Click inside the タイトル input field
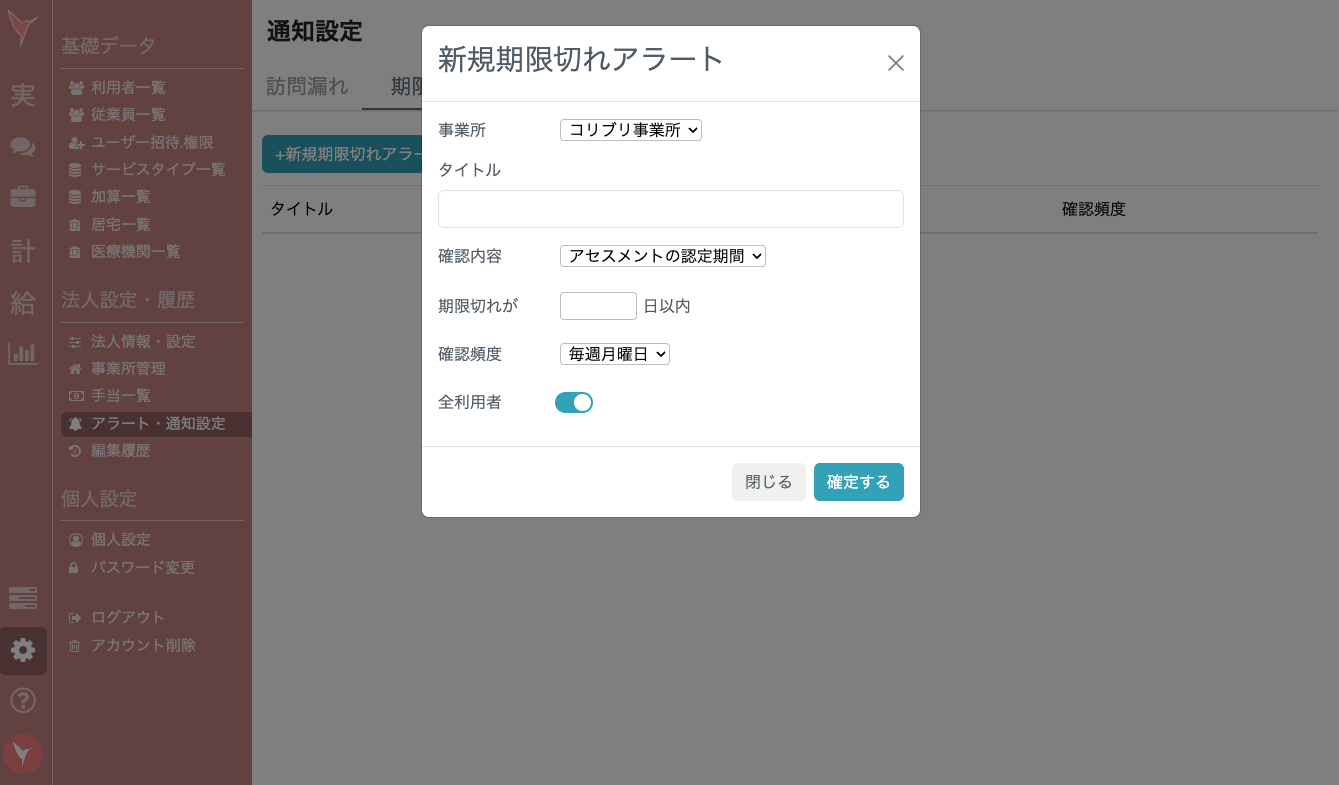Screen dimensions: 1339x785 click(670, 208)
